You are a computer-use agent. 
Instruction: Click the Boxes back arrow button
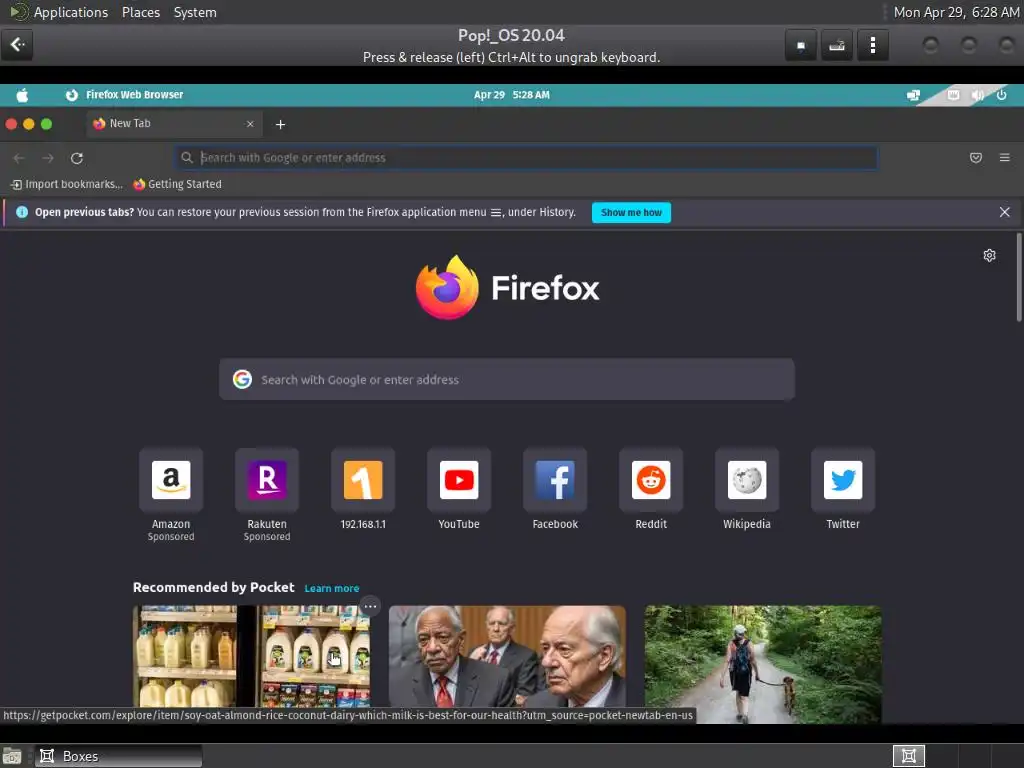point(17,45)
